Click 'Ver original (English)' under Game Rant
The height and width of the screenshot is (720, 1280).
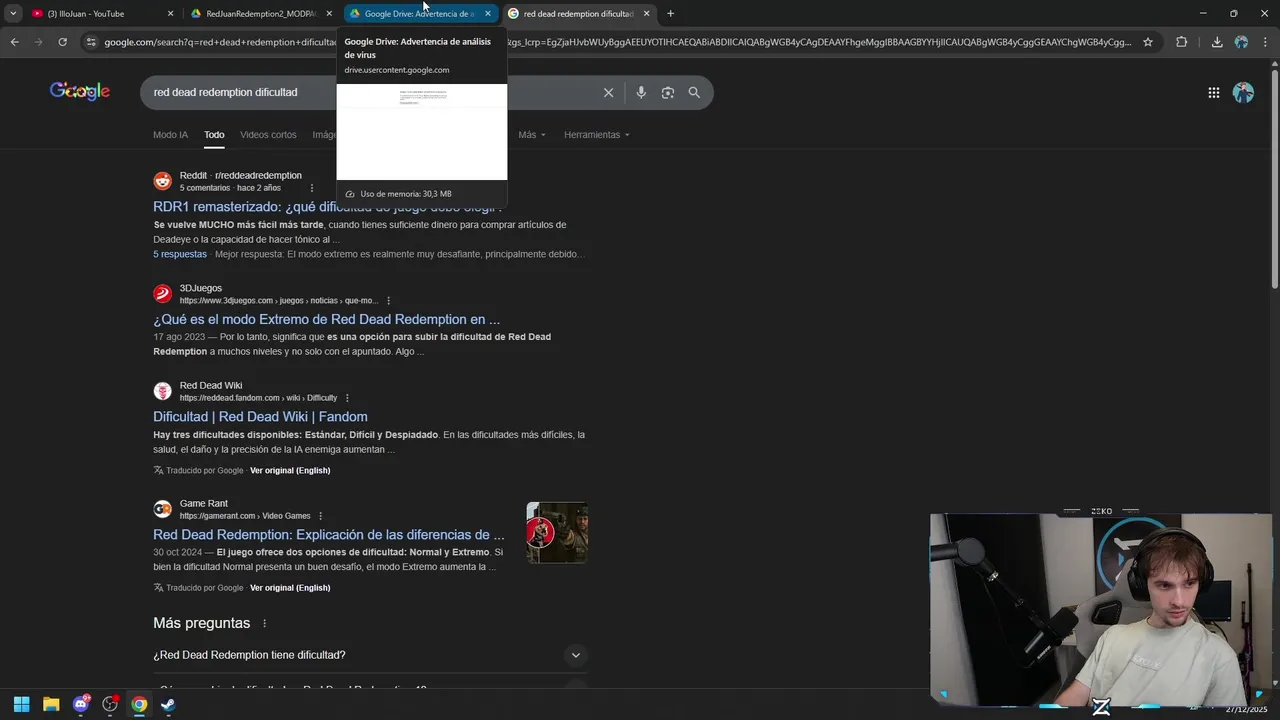click(290, 588)
